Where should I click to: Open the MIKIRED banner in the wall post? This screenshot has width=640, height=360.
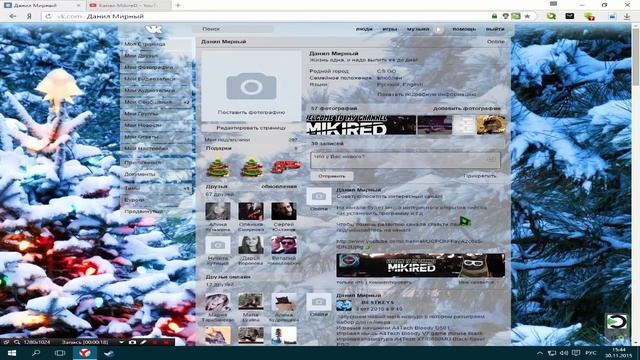point(420,265)
